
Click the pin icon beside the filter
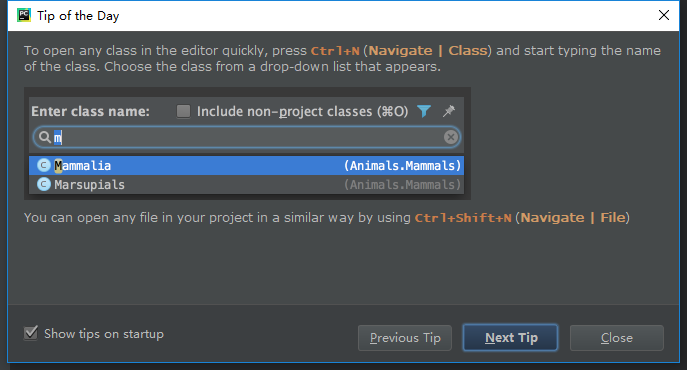[x=449, y=111]
